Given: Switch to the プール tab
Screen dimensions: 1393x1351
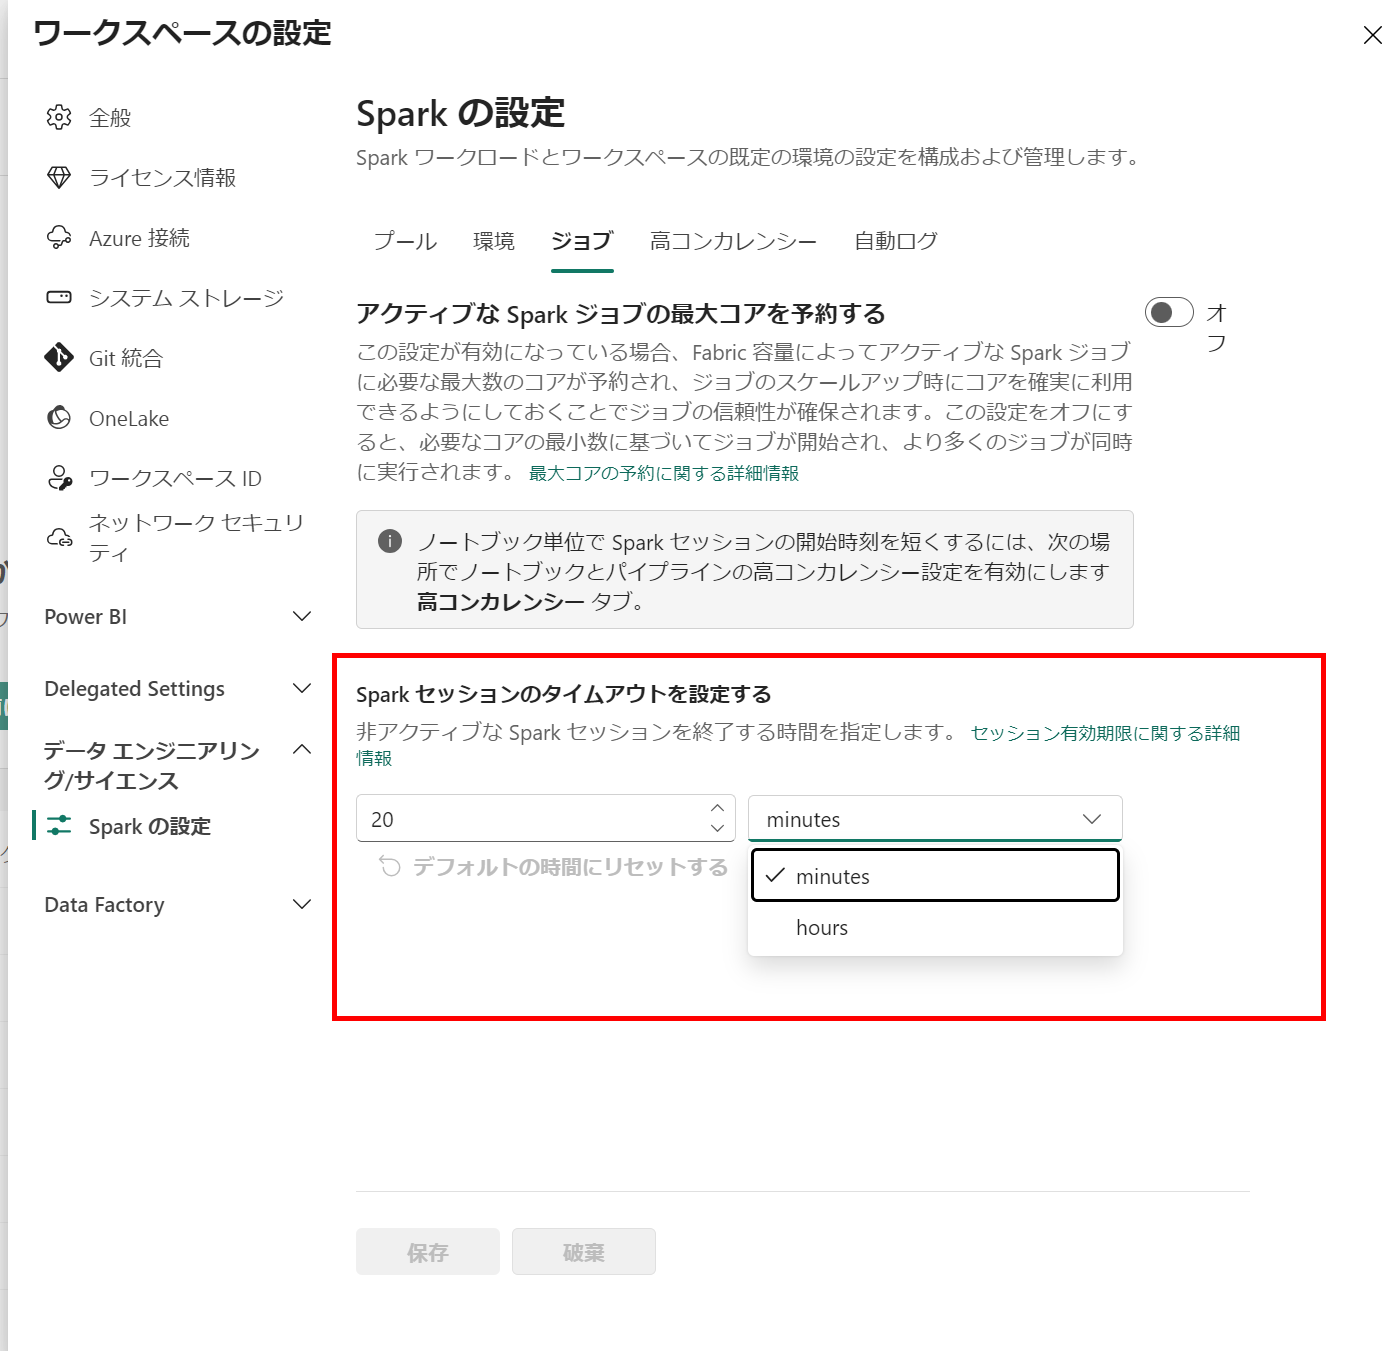Looking at the screenshot, I should coord(405,241).
